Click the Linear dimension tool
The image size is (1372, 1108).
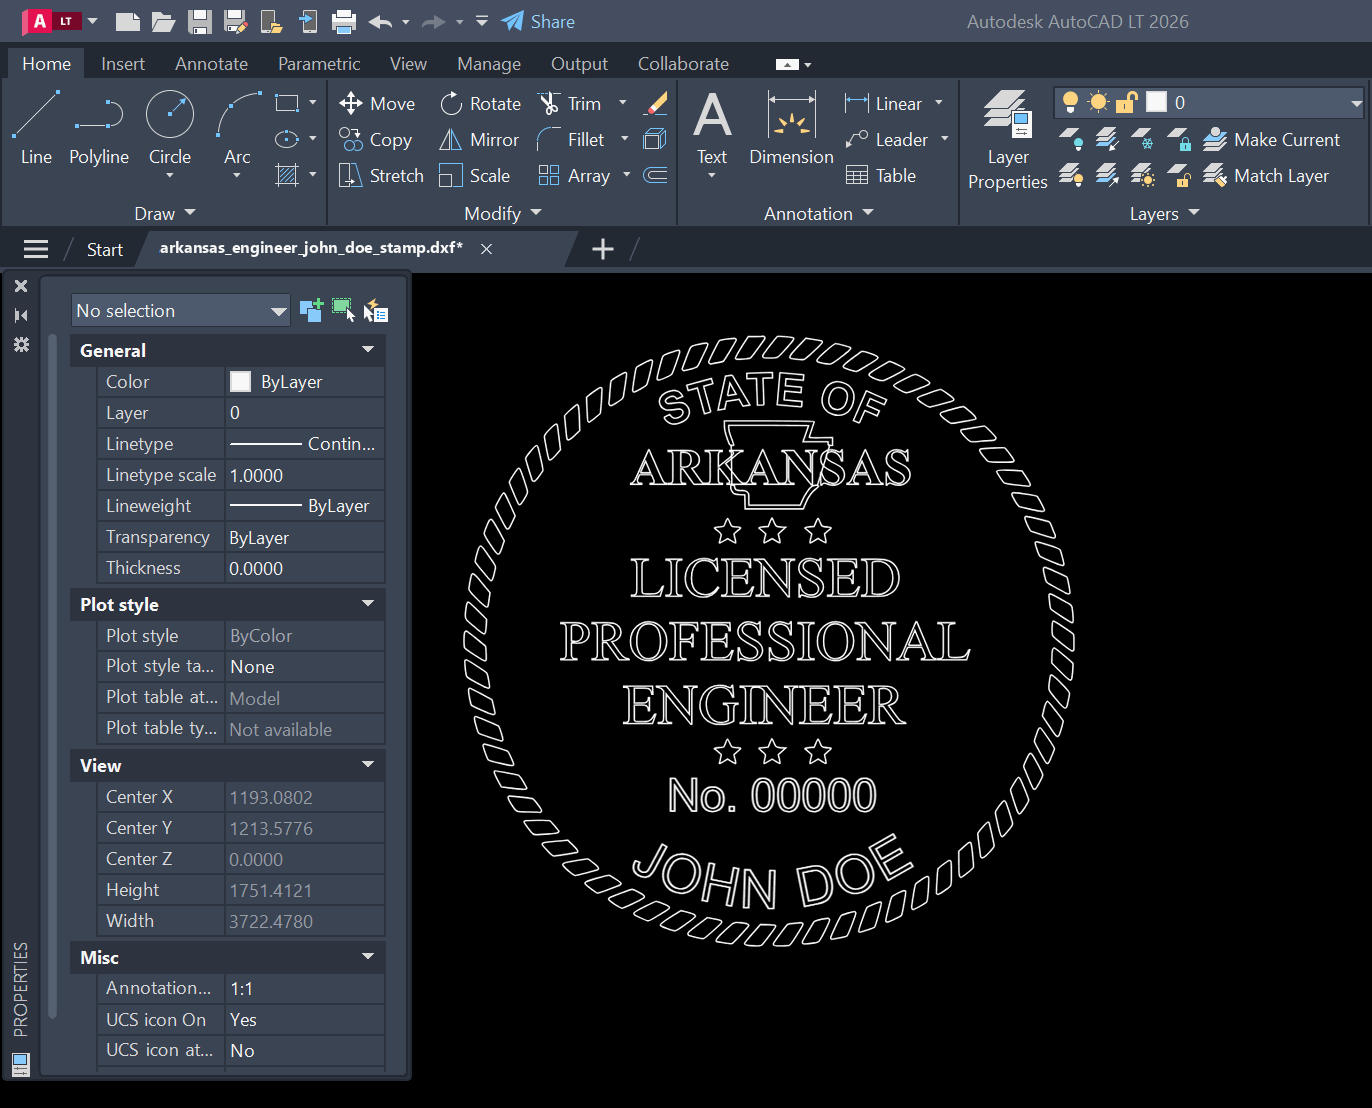pos(884,103)
